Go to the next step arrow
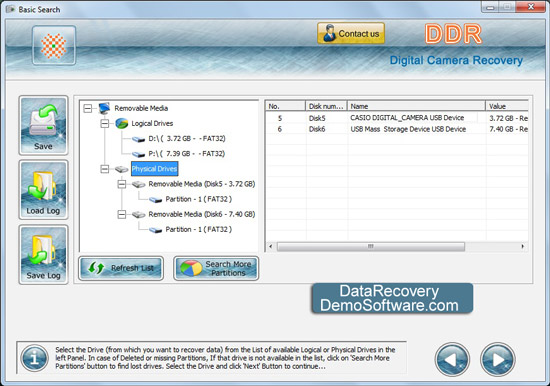This screenshot has height=386, width=550. click(x=497, y=359)
